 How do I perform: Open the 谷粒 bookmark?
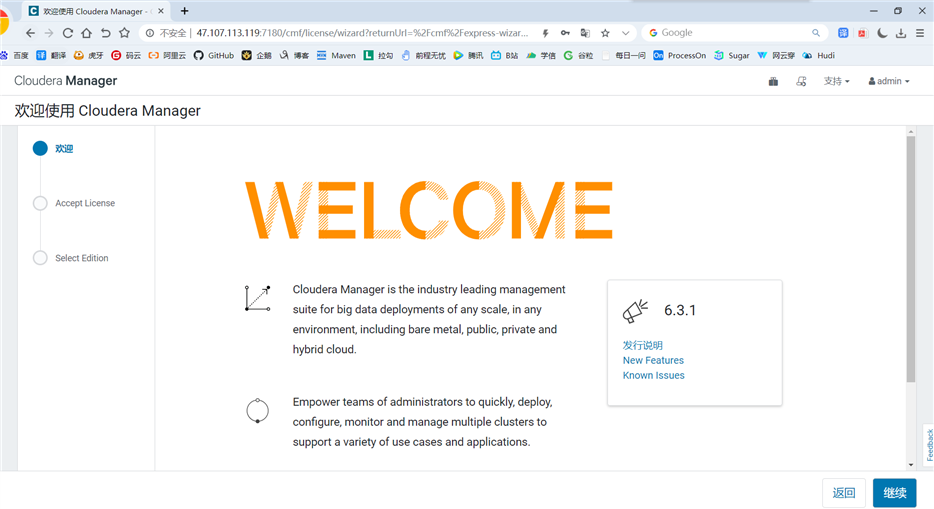pyautogui.click(x=578, y=55)
